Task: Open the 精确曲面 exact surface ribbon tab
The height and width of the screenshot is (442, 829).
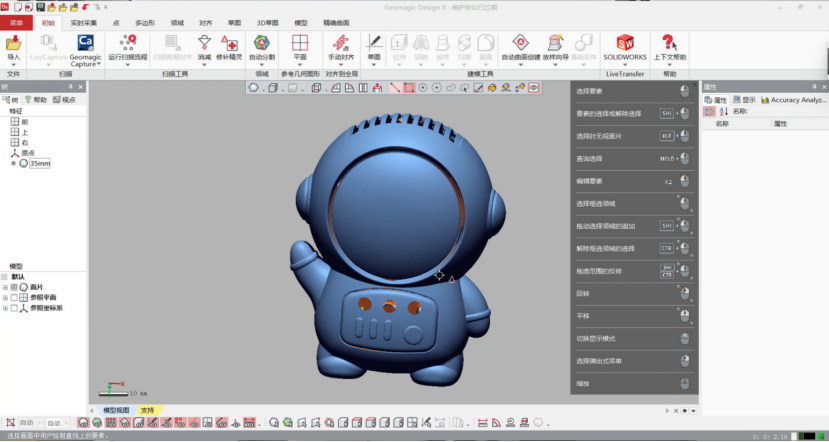Action: pyautogui.click(x=336, y=23)
